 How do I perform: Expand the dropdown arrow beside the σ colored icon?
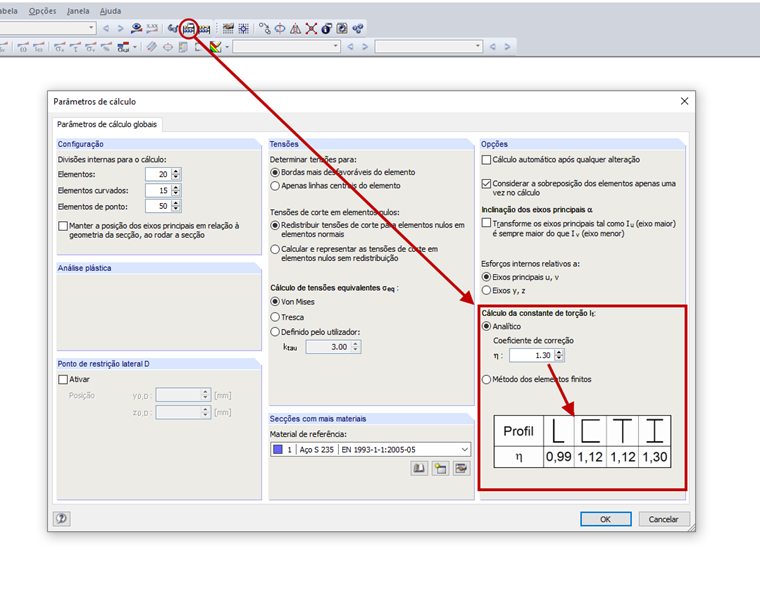coord(135,47)
